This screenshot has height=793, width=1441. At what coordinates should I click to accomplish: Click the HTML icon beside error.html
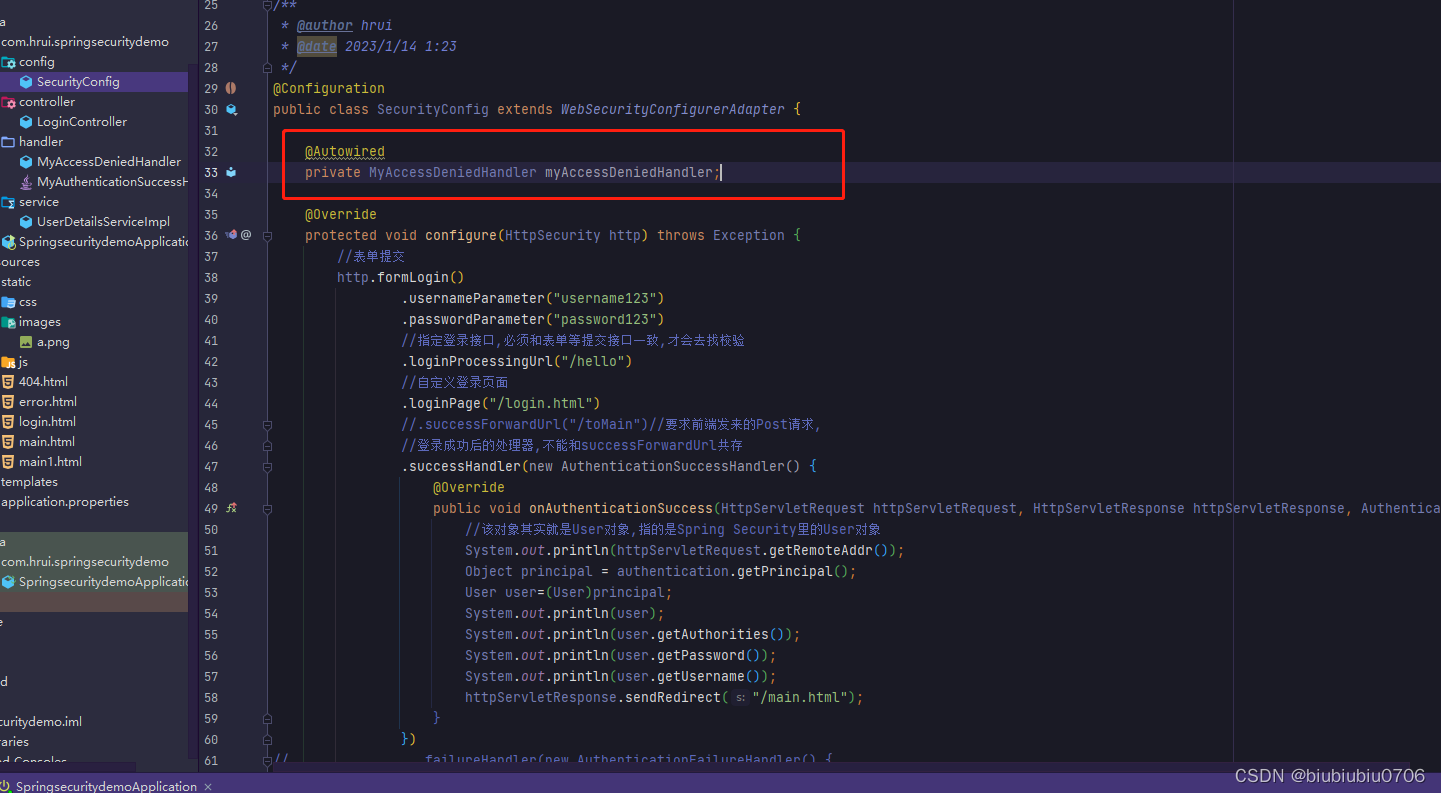[x=8, y=402]
